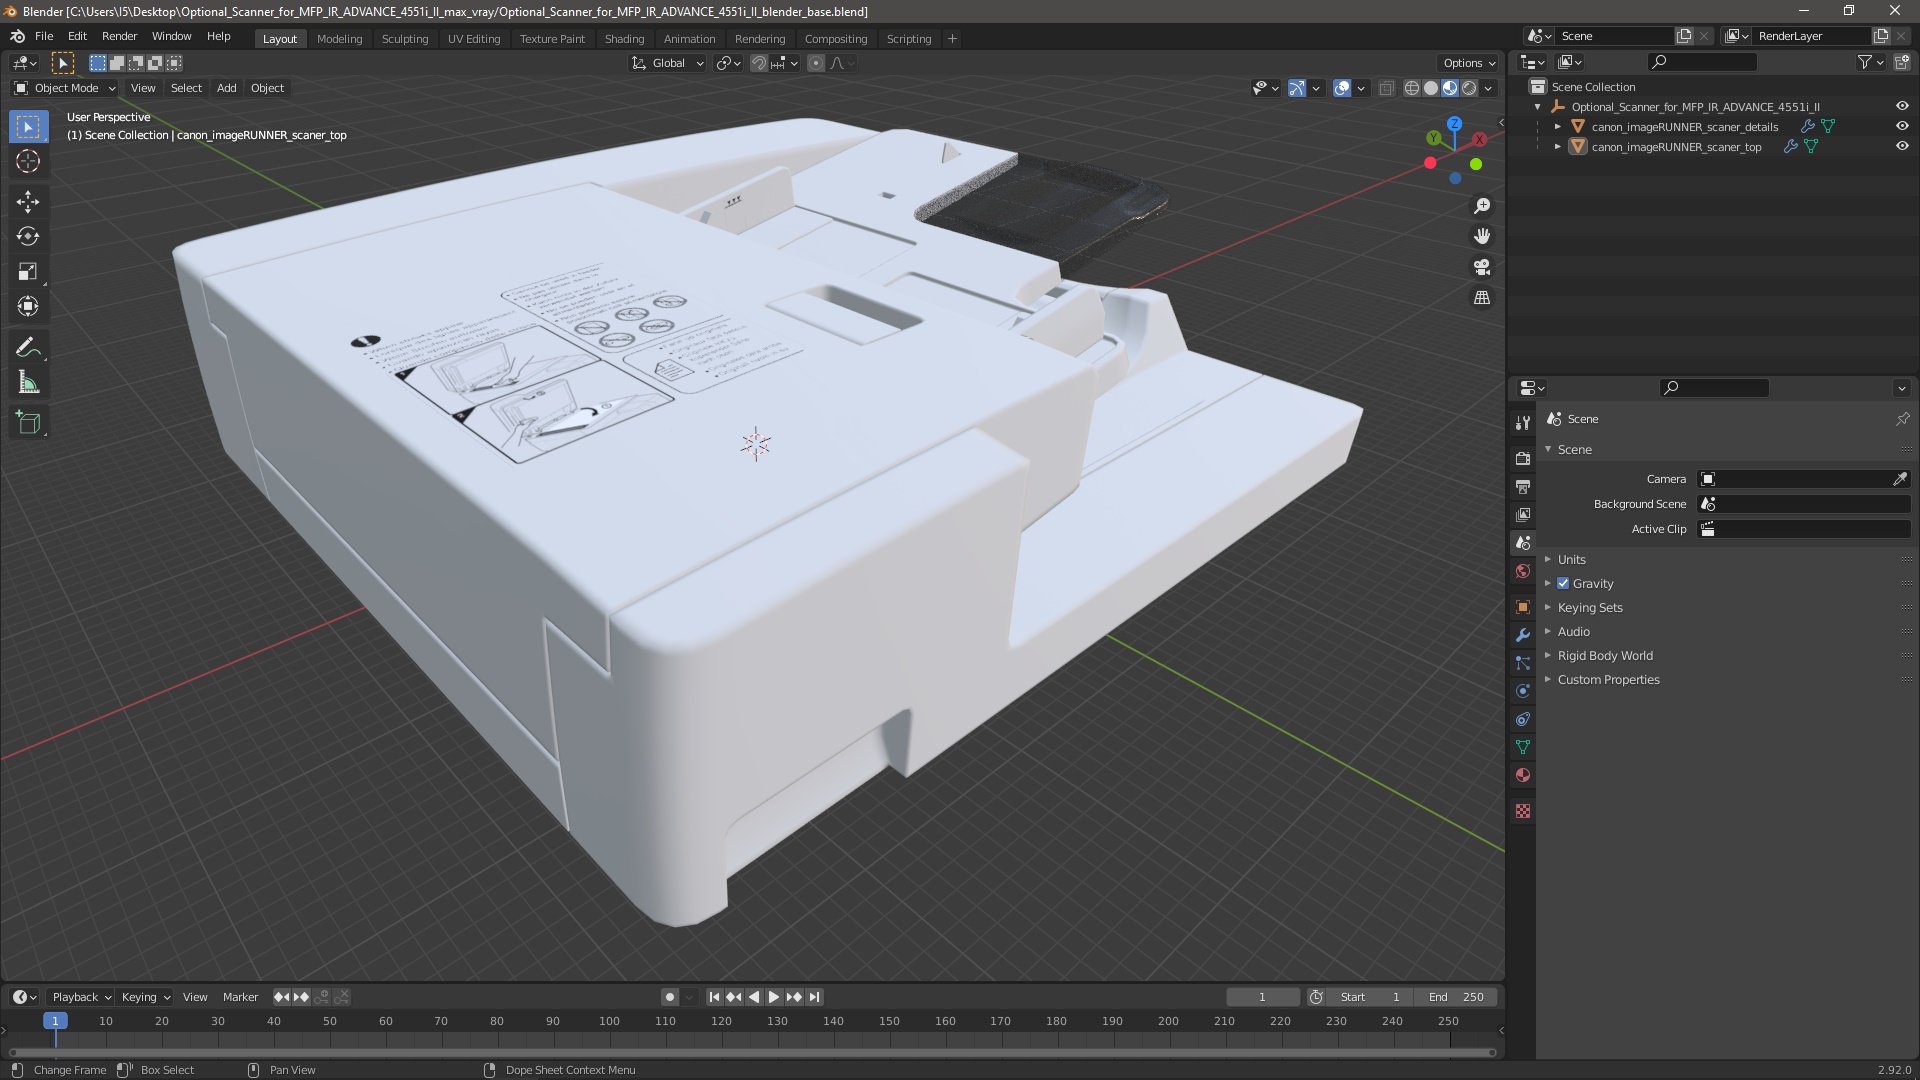The height and width of the screenshot is (1080, 1920).
Task: Open the Physics properties tab
Action: [x=1523, y=691]
